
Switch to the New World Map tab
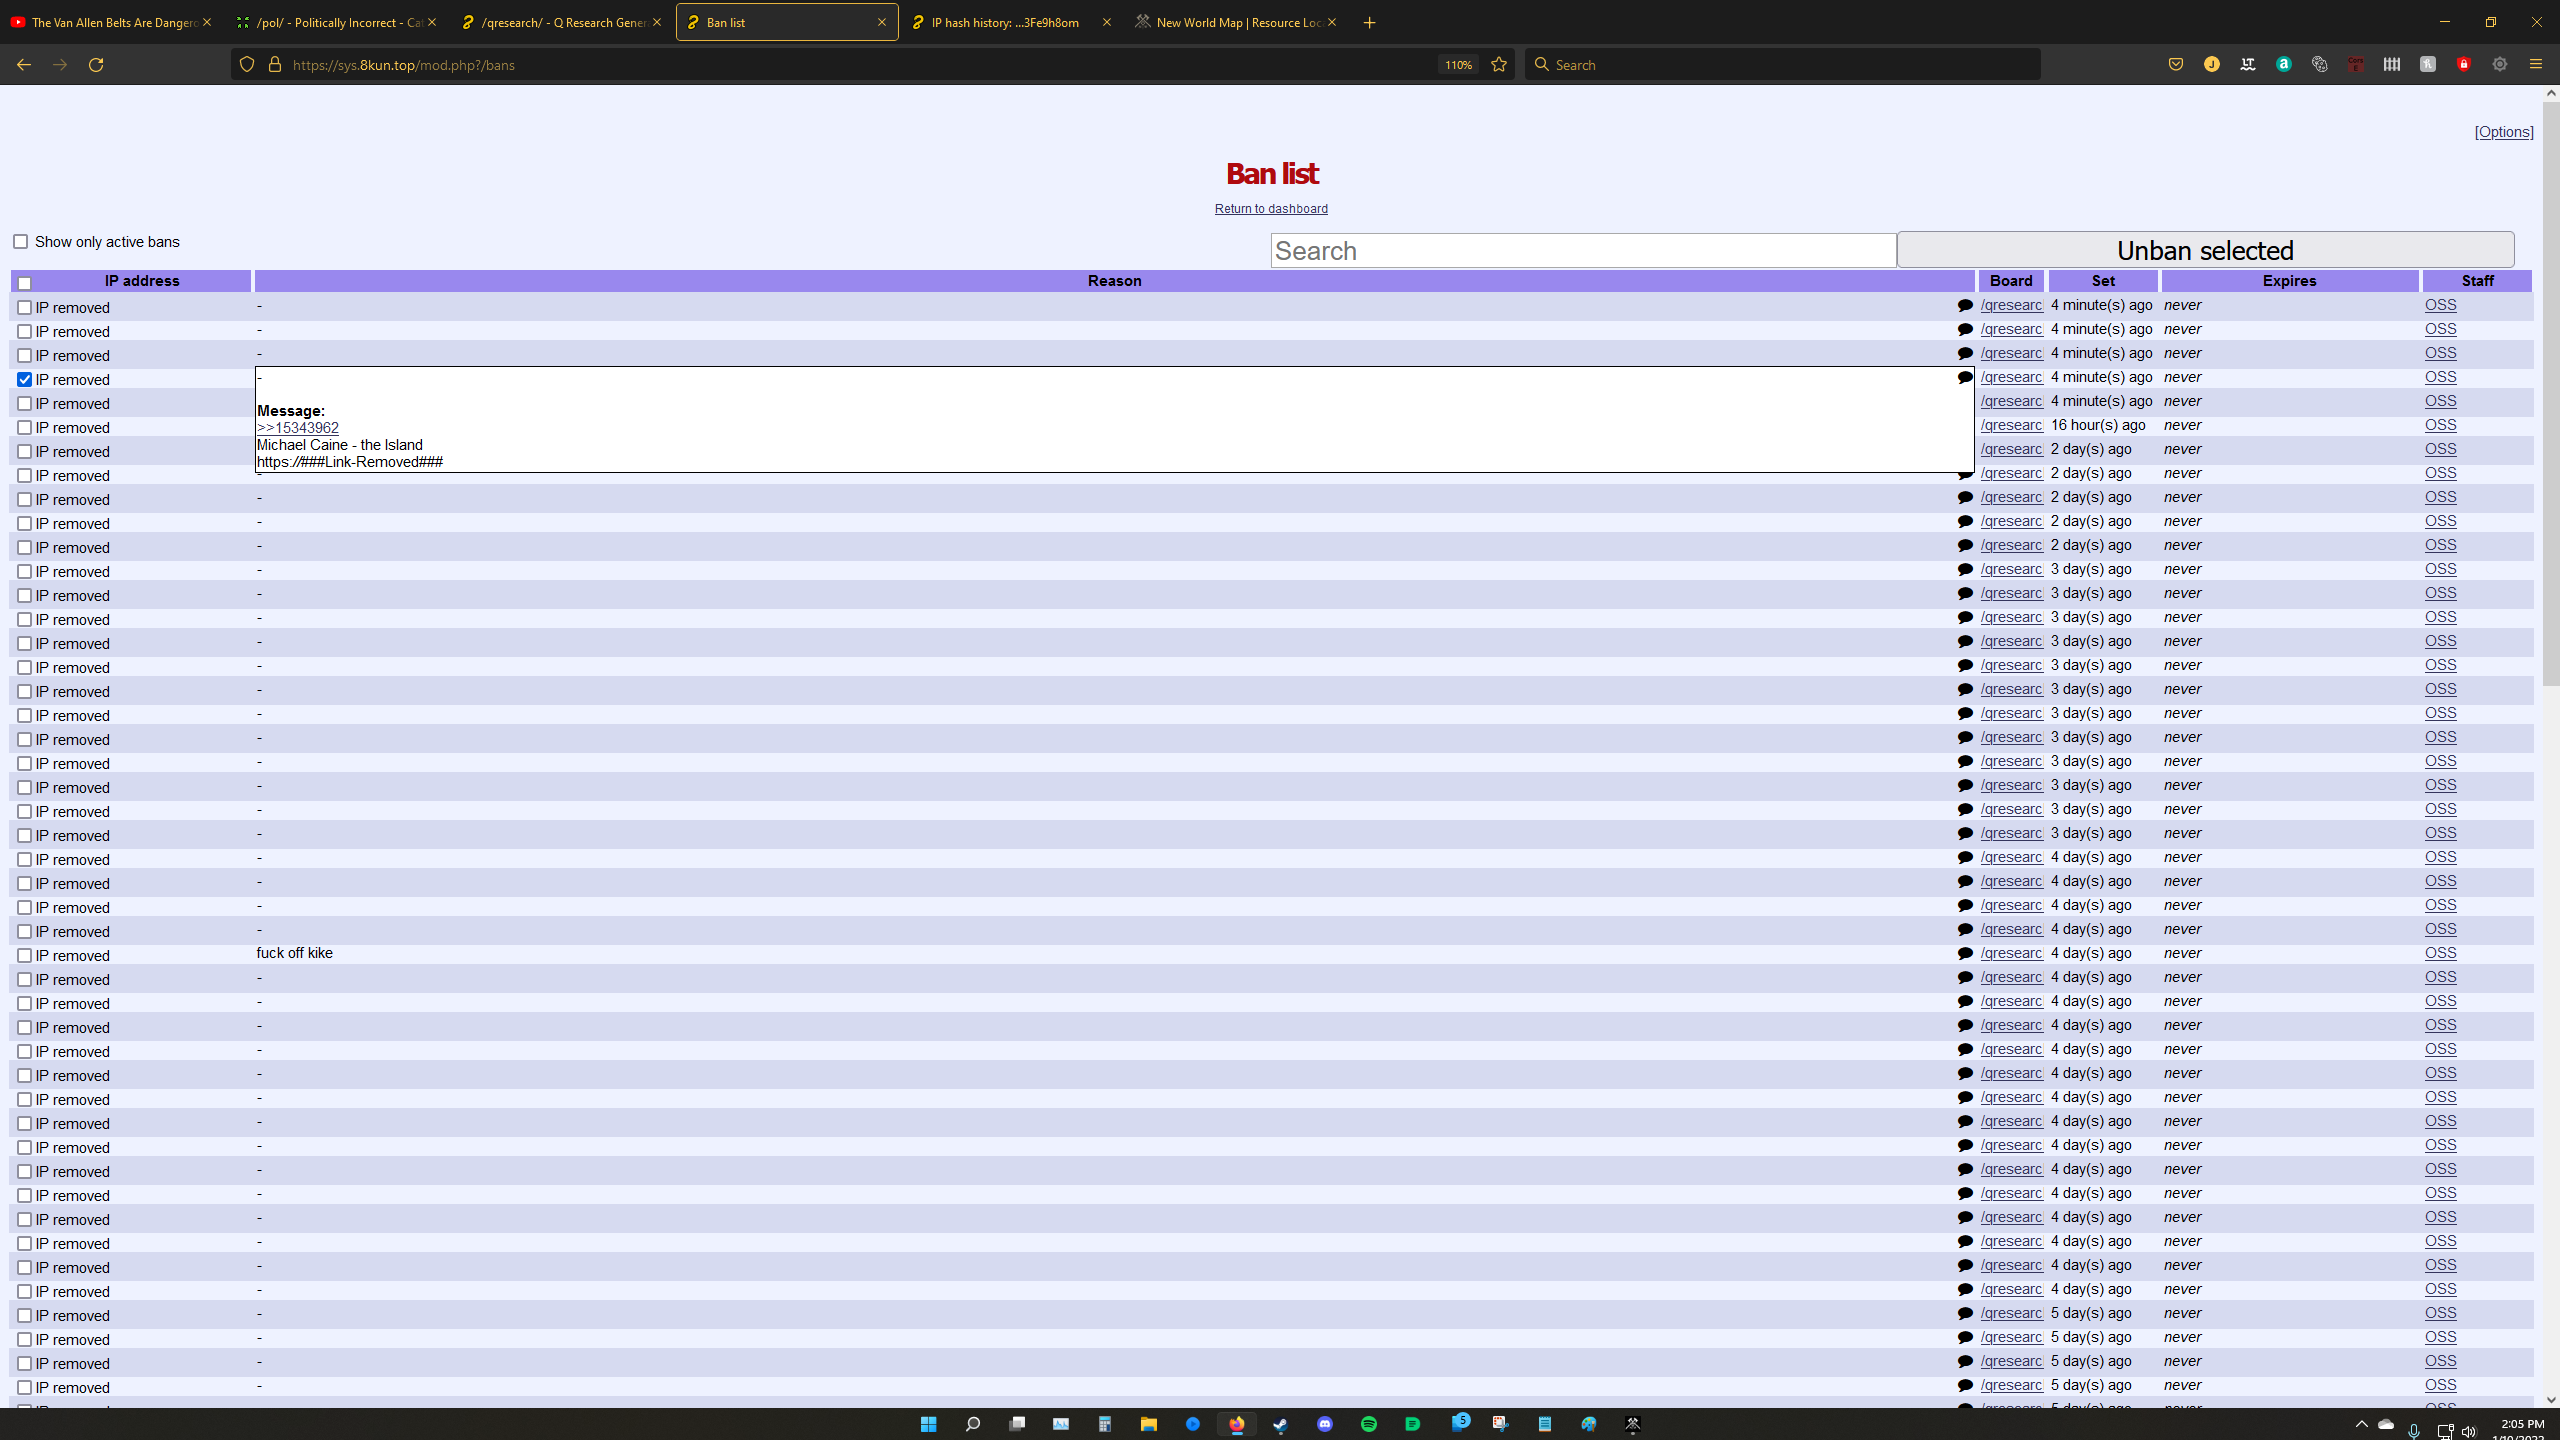(1237, 22)
